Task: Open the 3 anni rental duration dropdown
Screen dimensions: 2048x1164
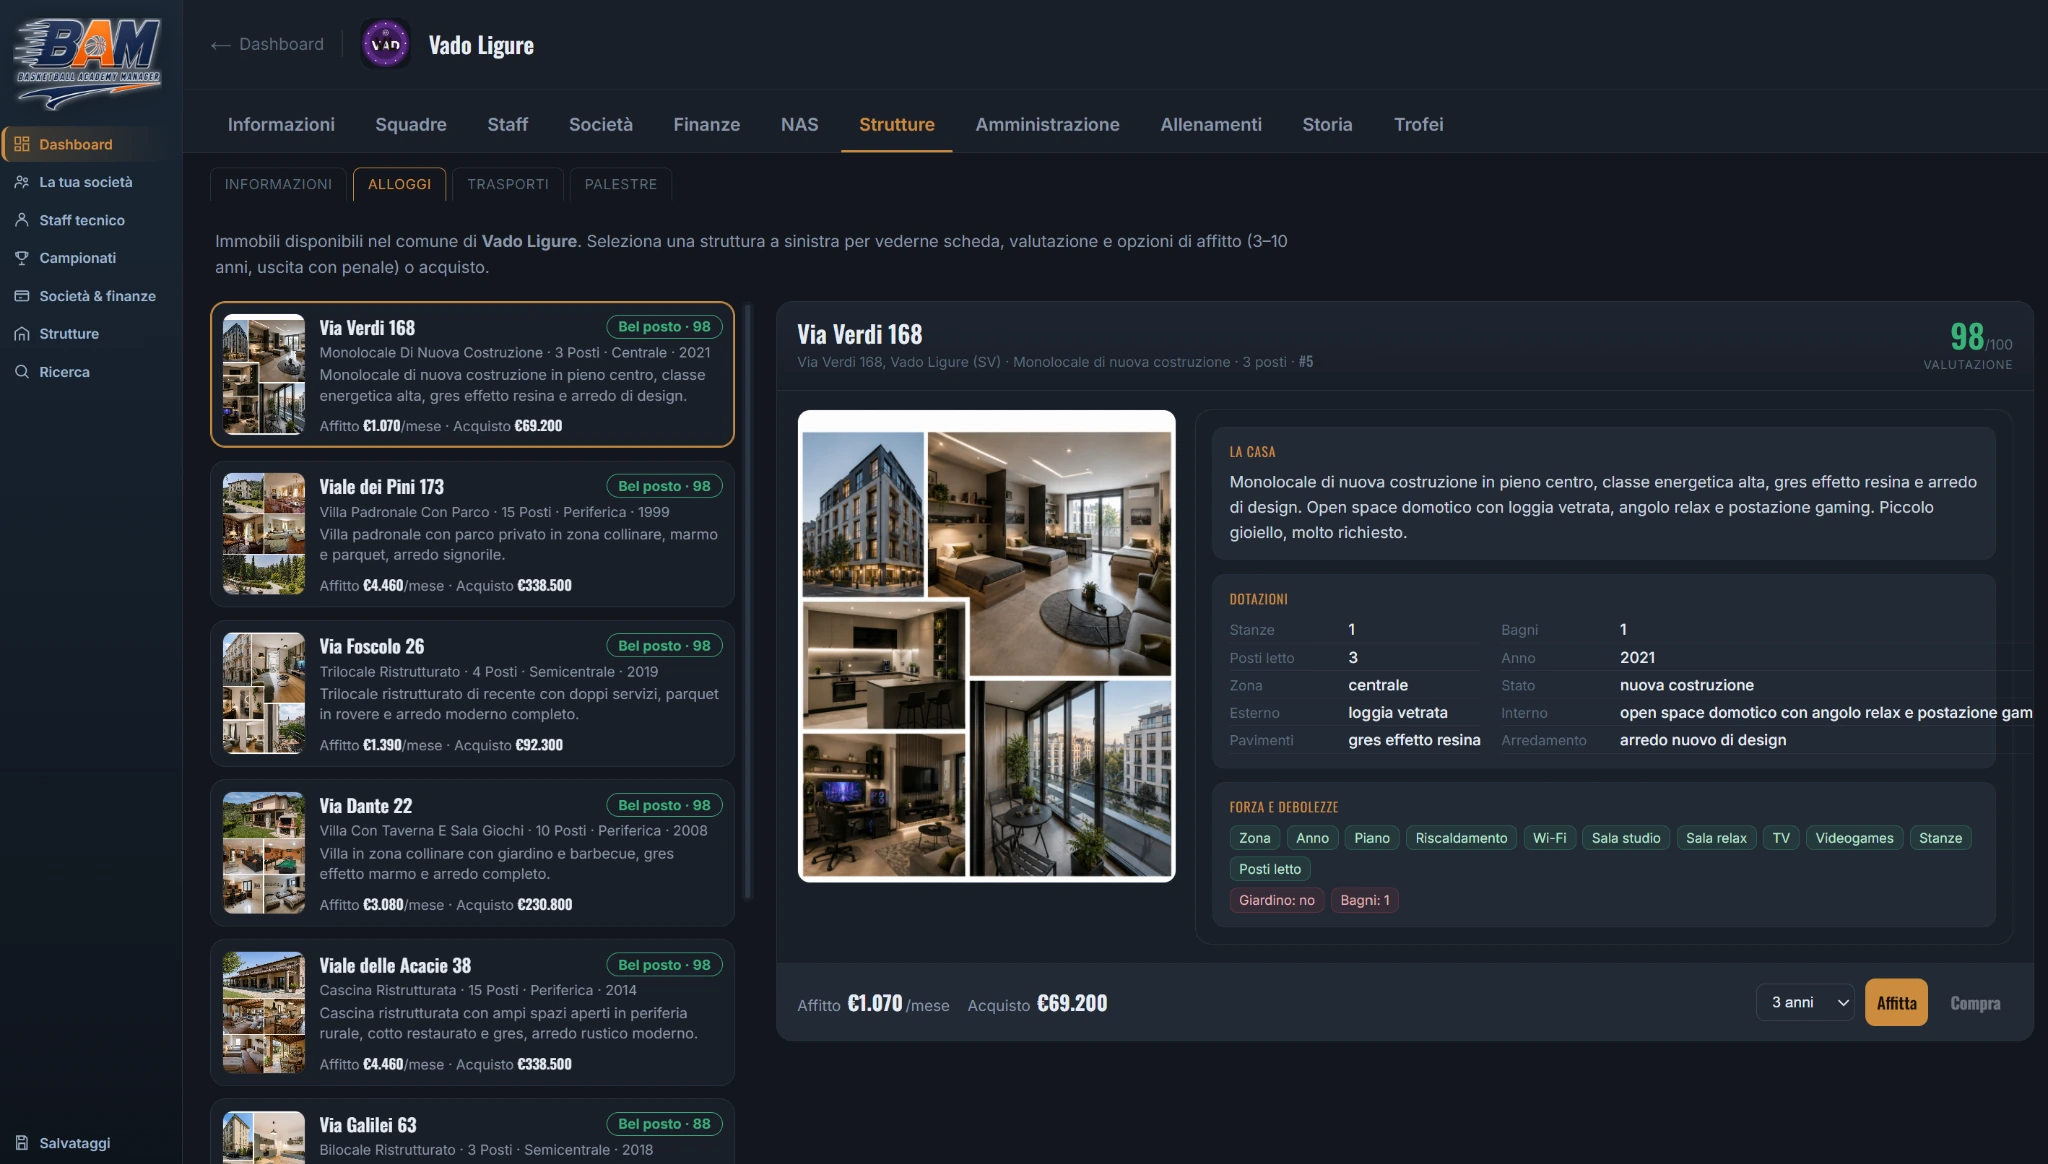Action: point(1805,1002)
